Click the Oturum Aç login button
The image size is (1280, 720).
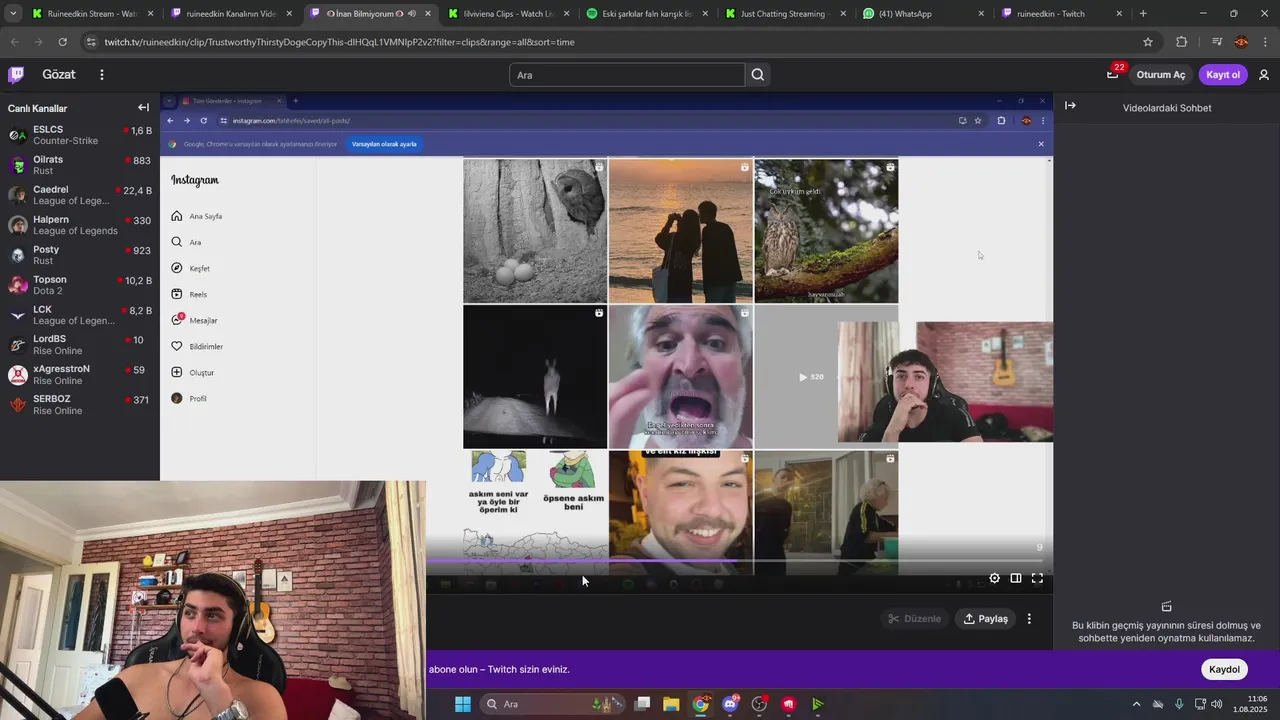(x=1160, y=75)
